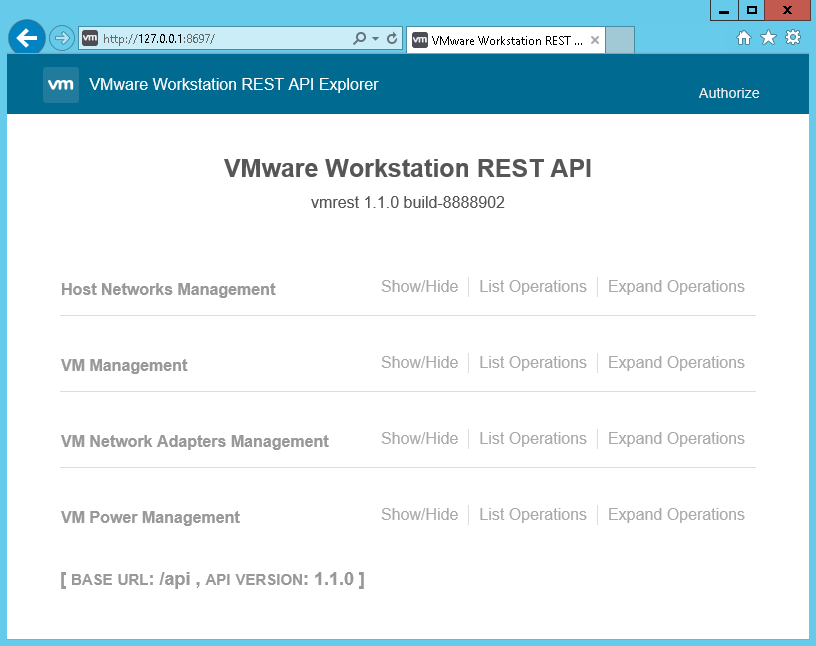List Operations for VM Network Adapters Management
Viewport: 816px width, 646px height.
533,439
